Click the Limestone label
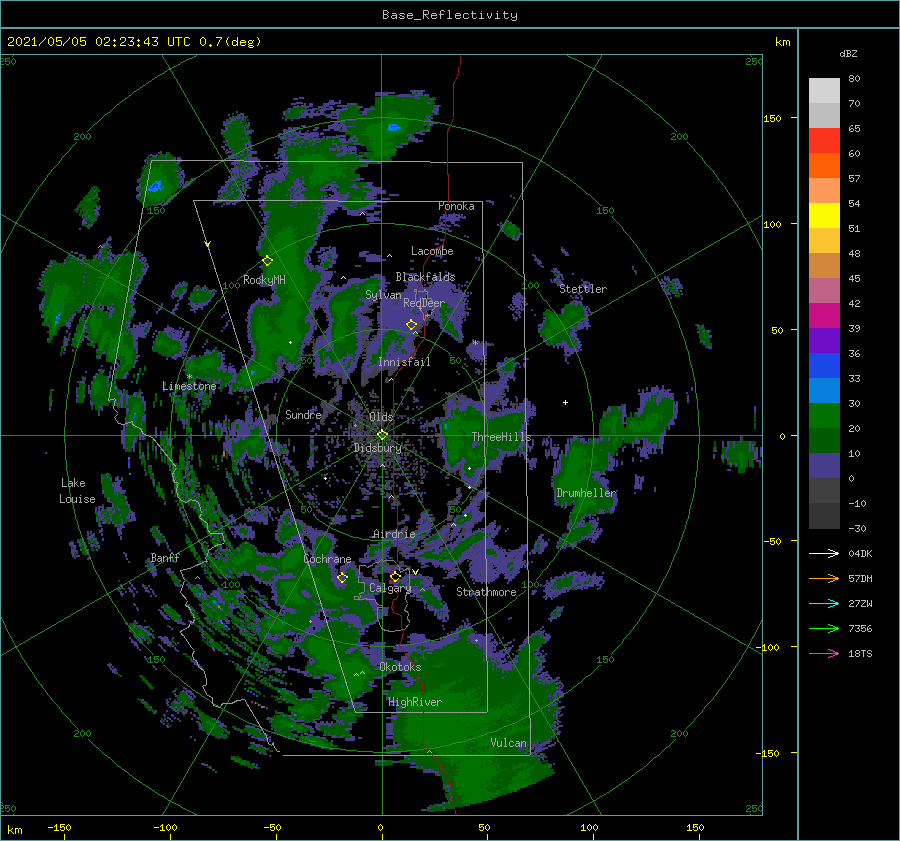 point(189,386)
